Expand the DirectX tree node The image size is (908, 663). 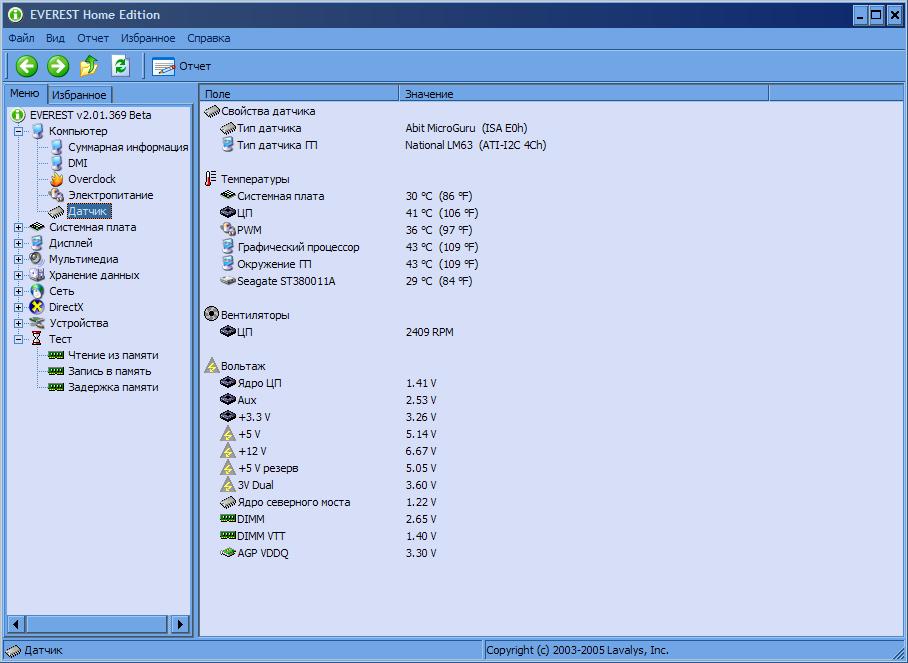pyautogui.click(x=19, y=307)
